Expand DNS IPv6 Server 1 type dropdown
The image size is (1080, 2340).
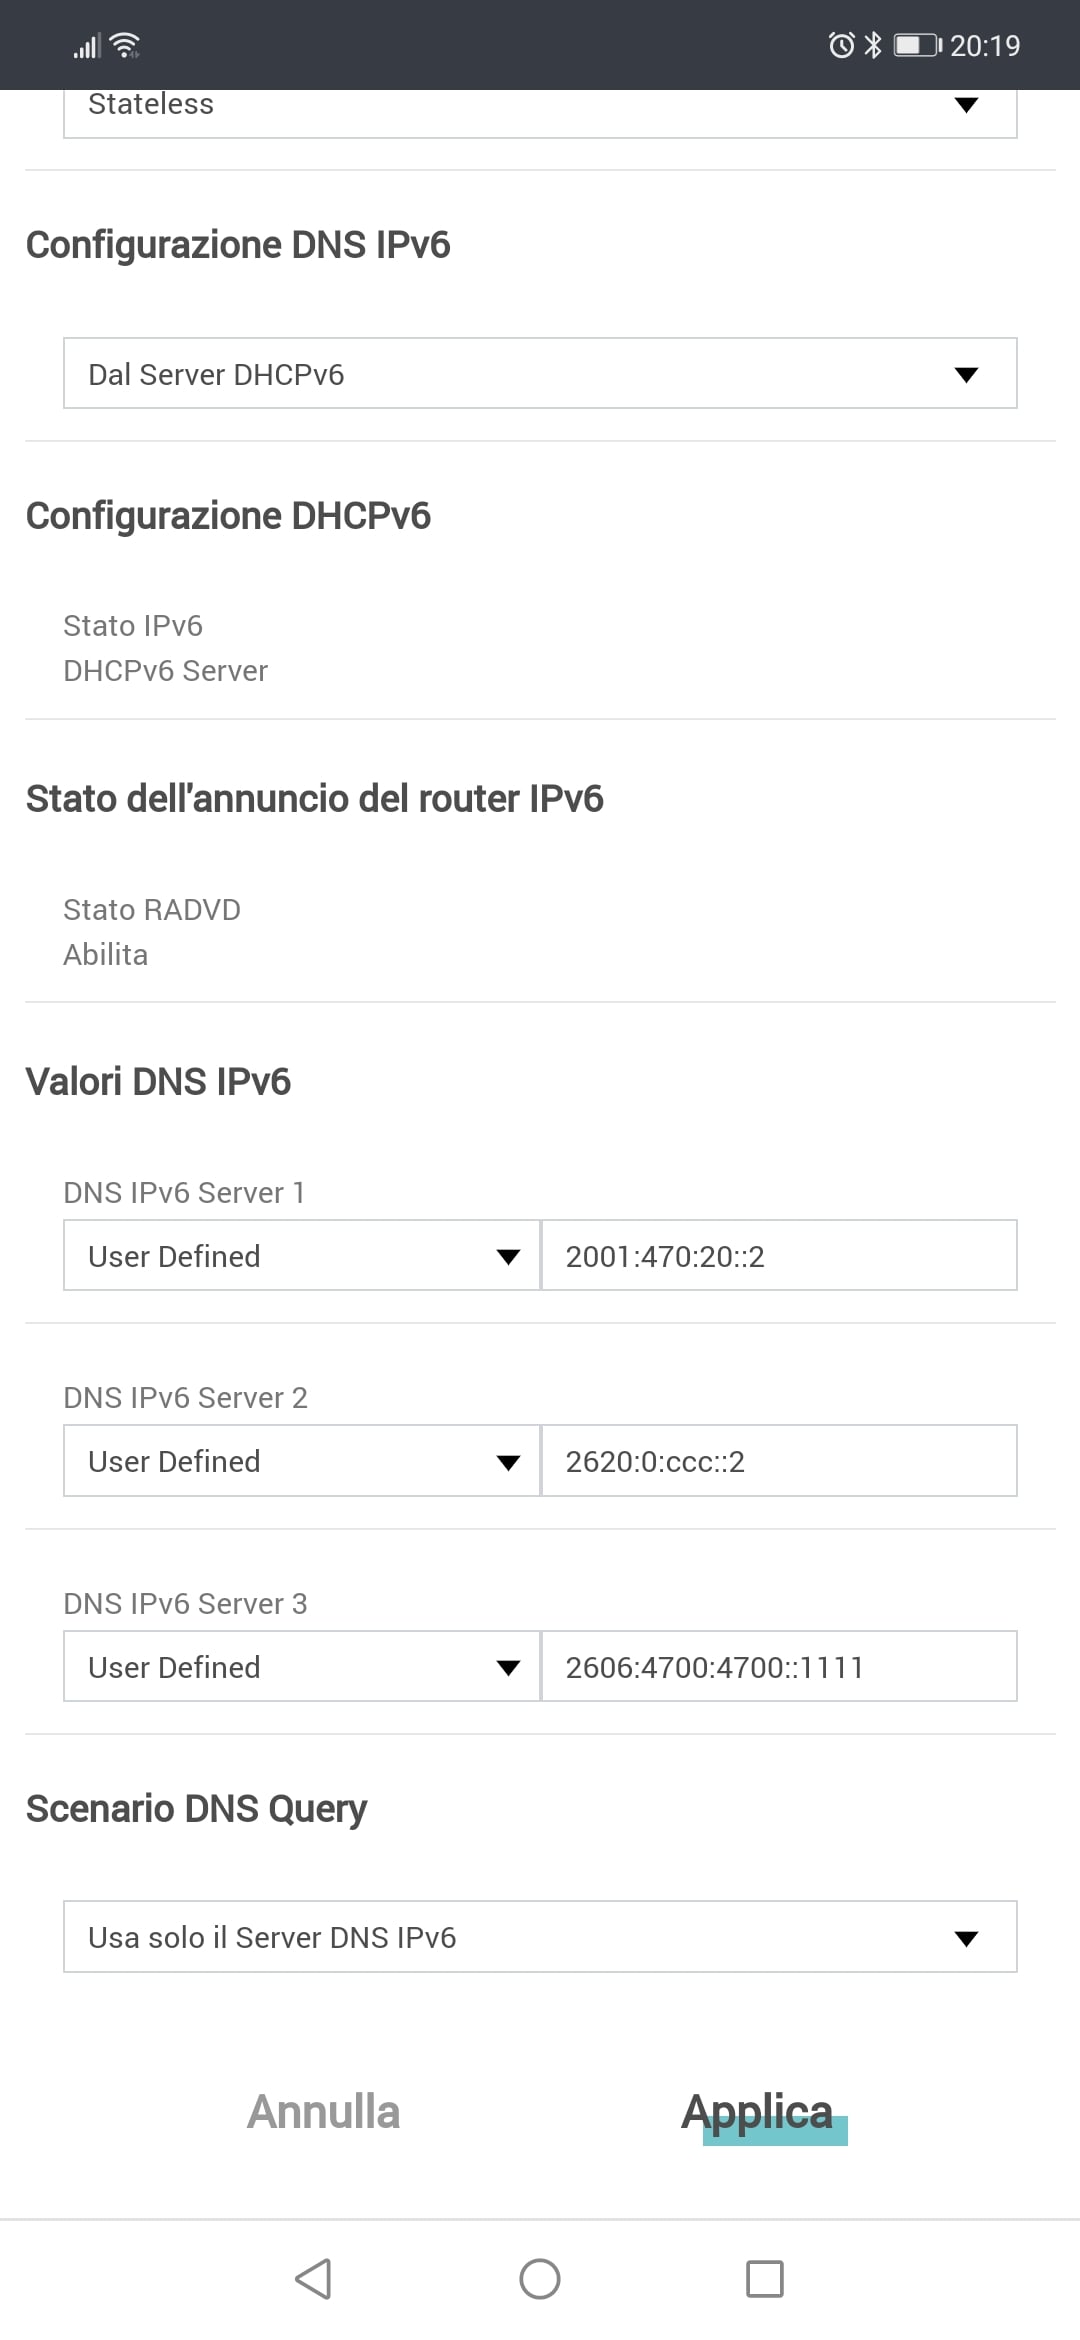point(302,1256)
